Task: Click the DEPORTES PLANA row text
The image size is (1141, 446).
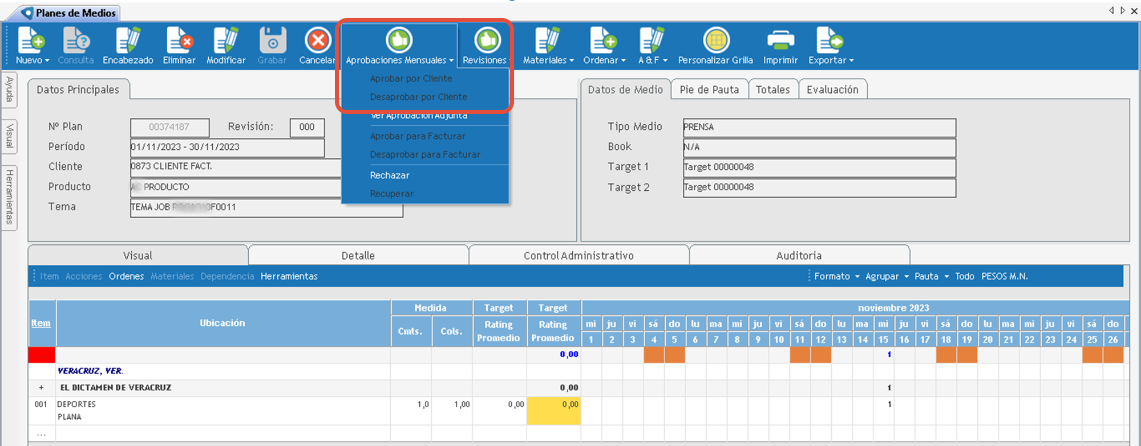Action: 76,411
